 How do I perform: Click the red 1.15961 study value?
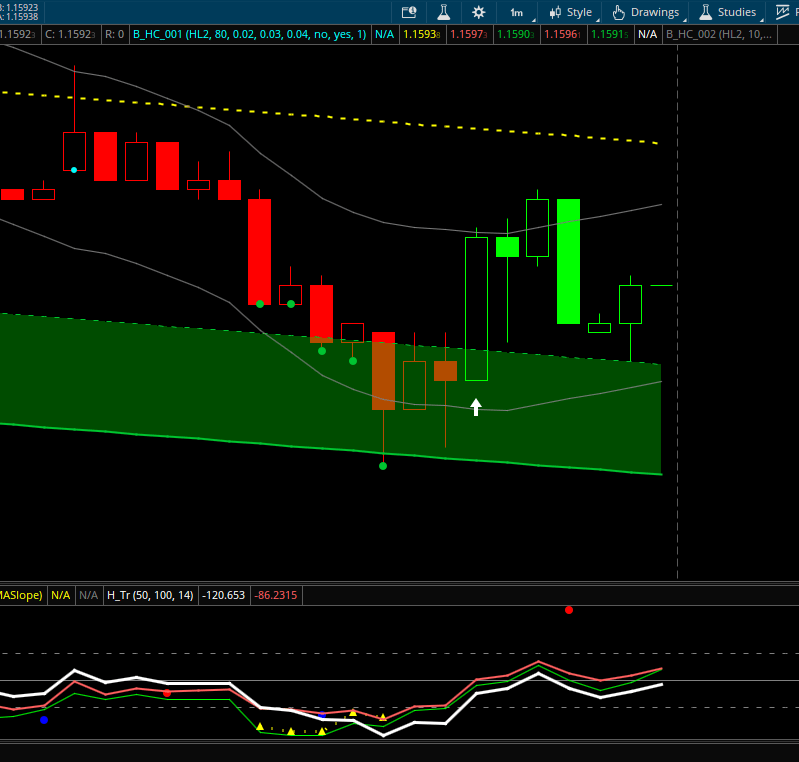[x=563, y=34]
